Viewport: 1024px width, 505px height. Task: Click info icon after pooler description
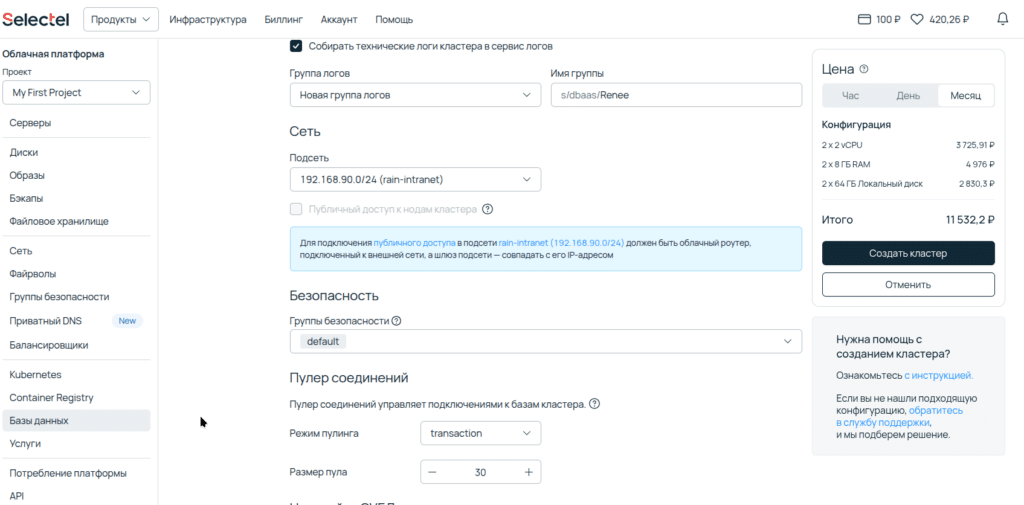tap(594, 404)
